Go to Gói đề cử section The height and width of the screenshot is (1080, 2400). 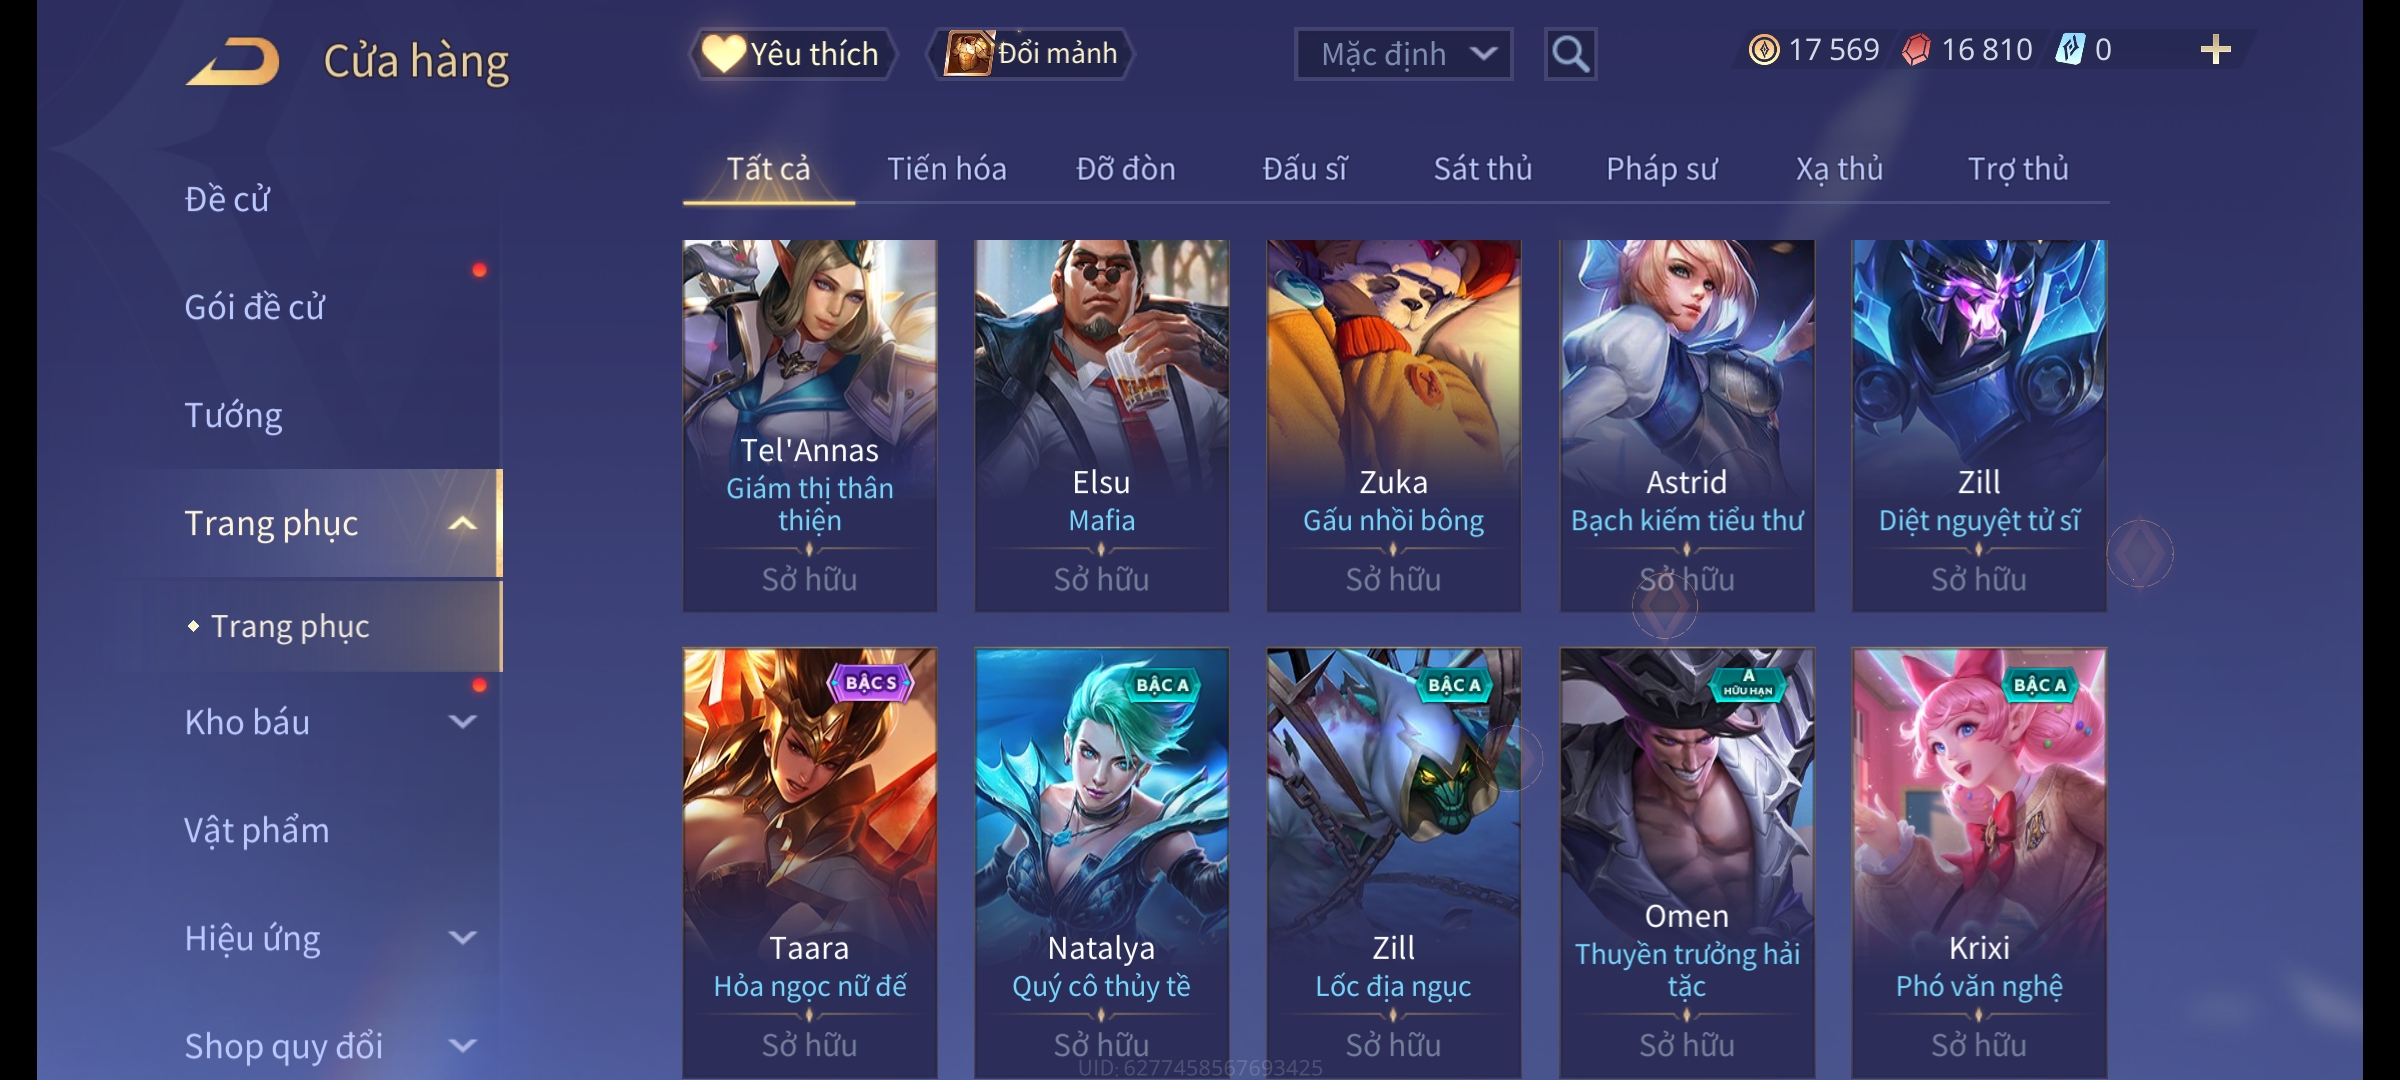pos(254,307)
